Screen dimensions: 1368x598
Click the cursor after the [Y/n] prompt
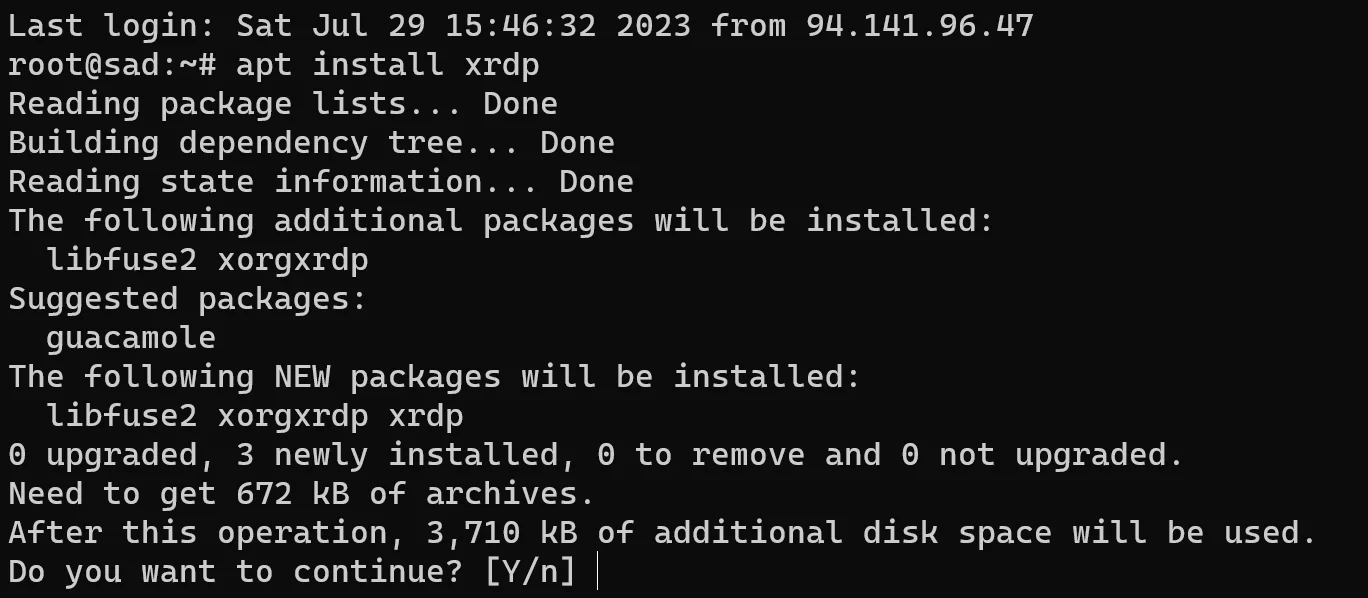pos(597,572)
